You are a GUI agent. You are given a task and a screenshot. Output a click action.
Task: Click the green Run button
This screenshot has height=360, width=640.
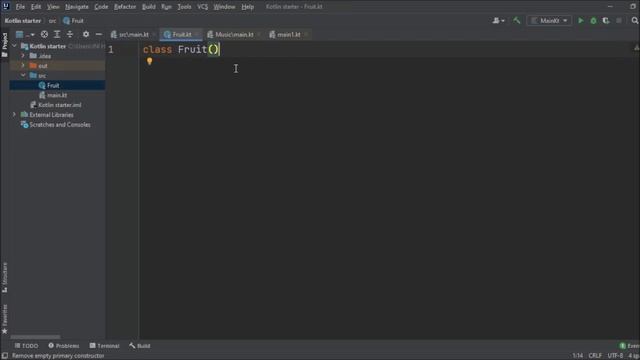[580, 20]
